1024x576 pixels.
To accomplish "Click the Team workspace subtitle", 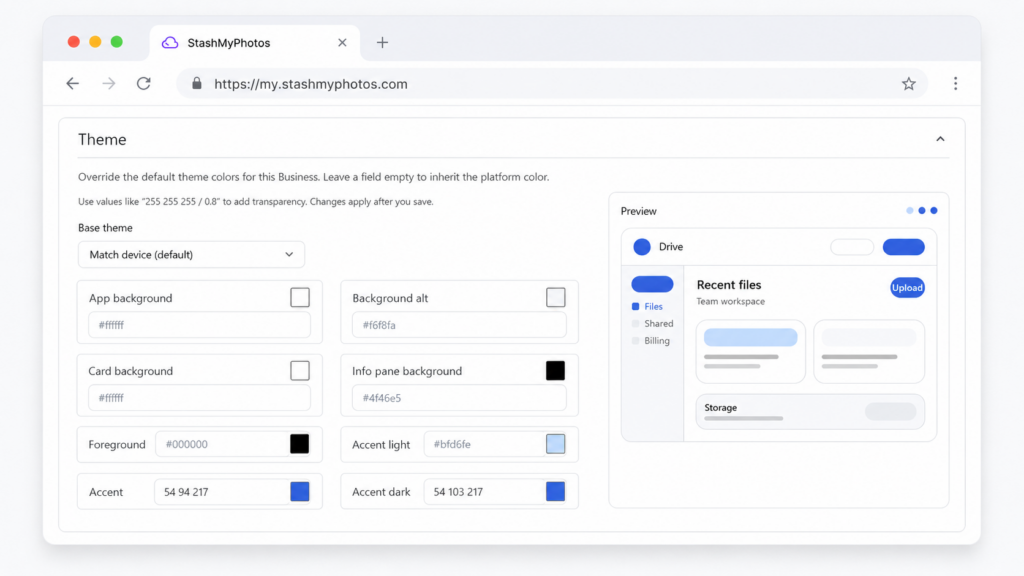I will pos(730,302).
